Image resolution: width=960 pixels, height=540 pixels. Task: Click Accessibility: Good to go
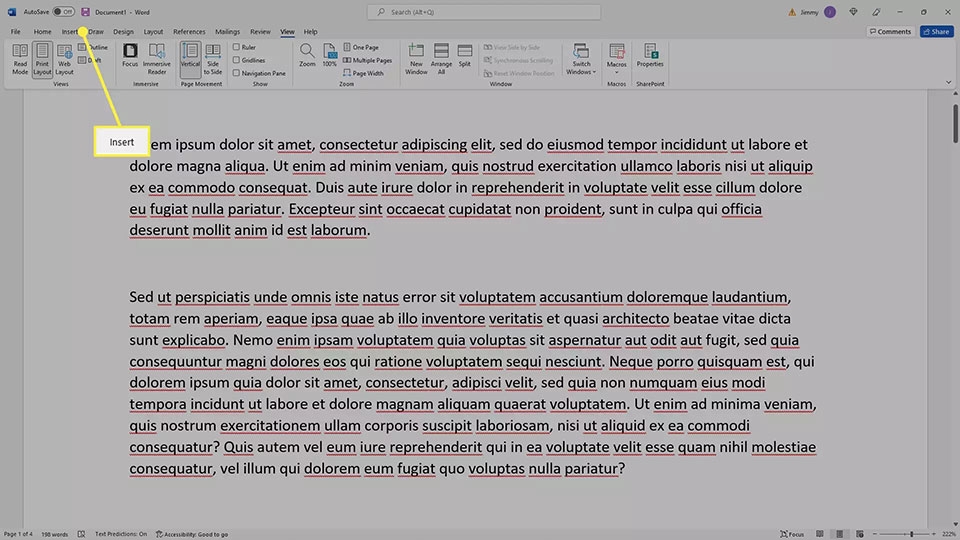[192, 534]
